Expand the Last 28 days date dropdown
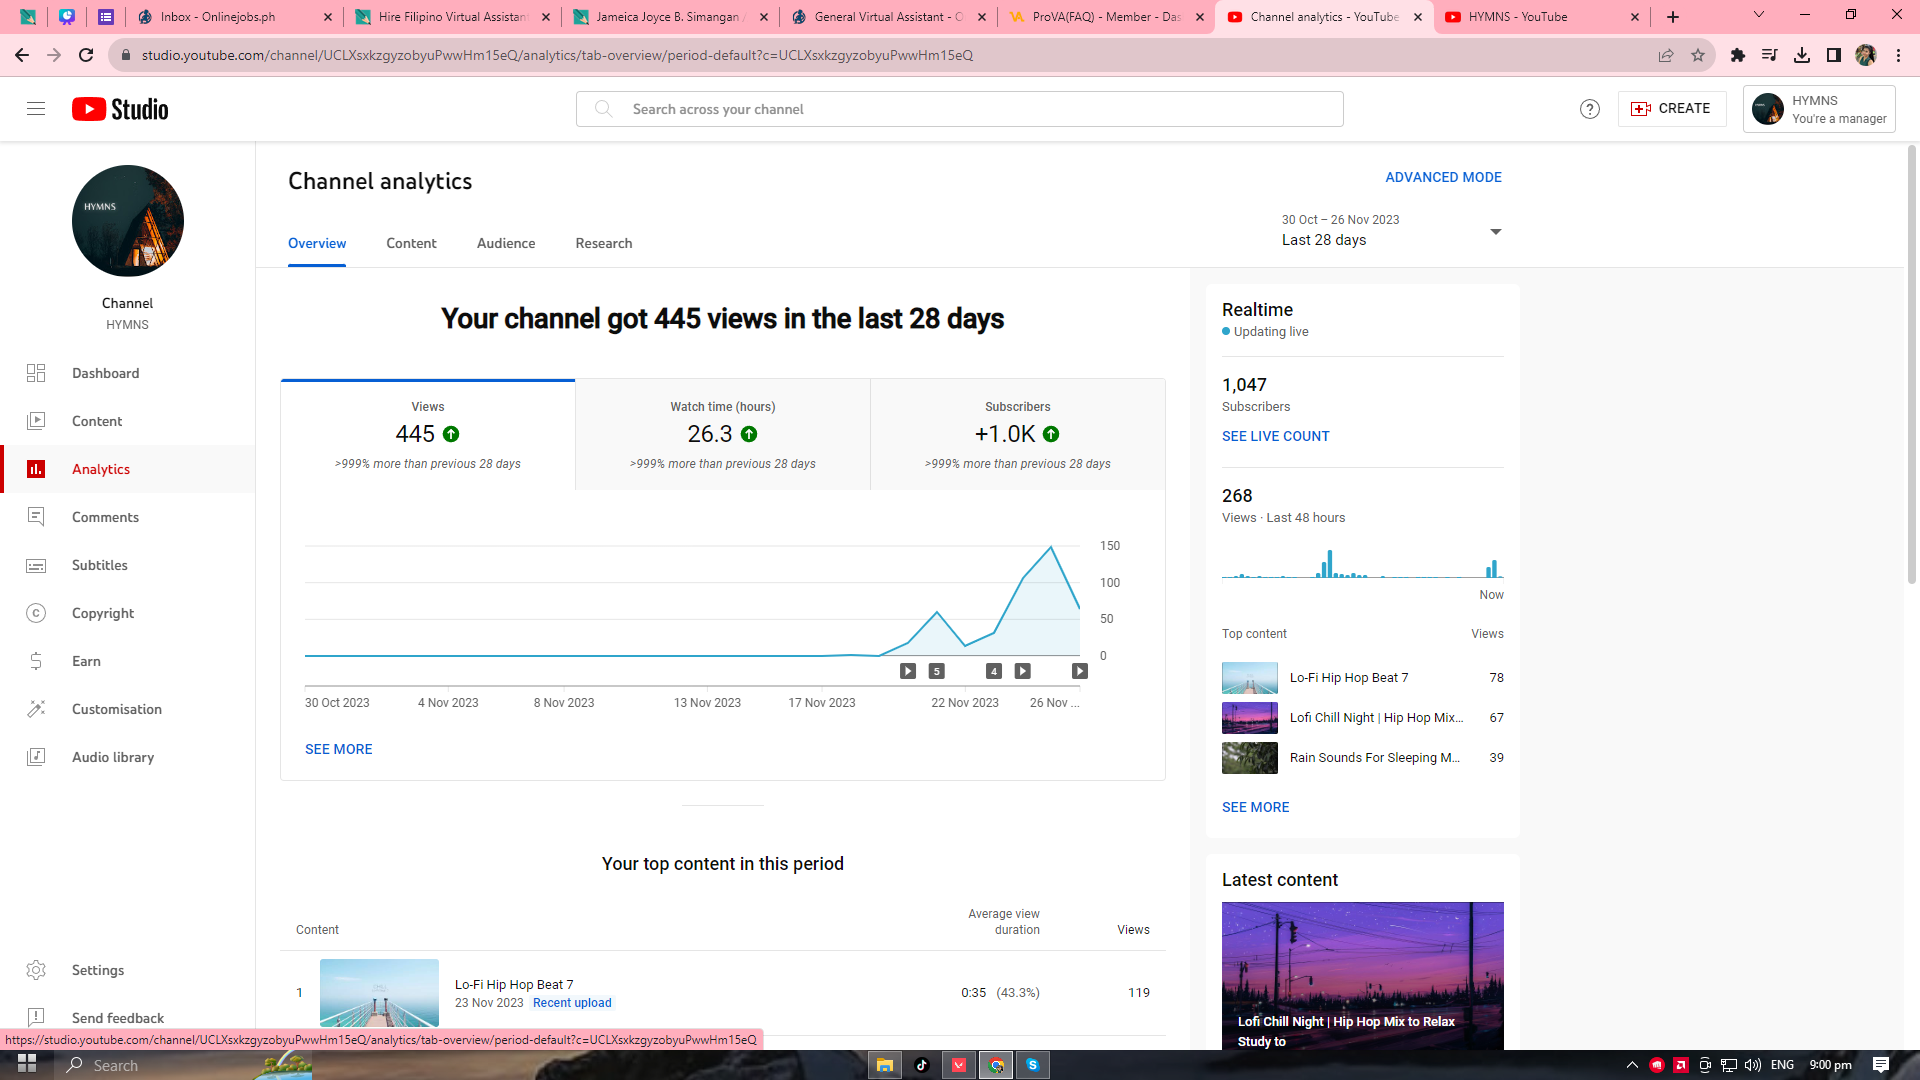 1495,232
